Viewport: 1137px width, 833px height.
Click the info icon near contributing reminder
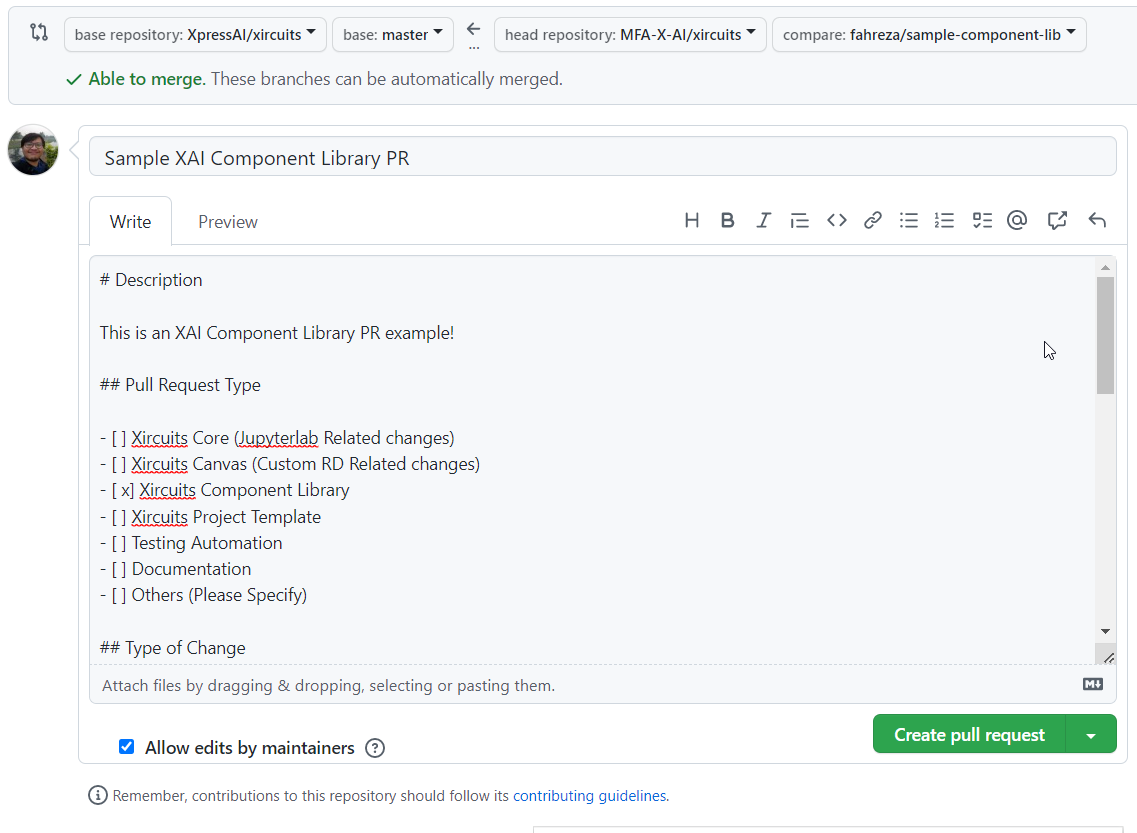tap(98, 795)
